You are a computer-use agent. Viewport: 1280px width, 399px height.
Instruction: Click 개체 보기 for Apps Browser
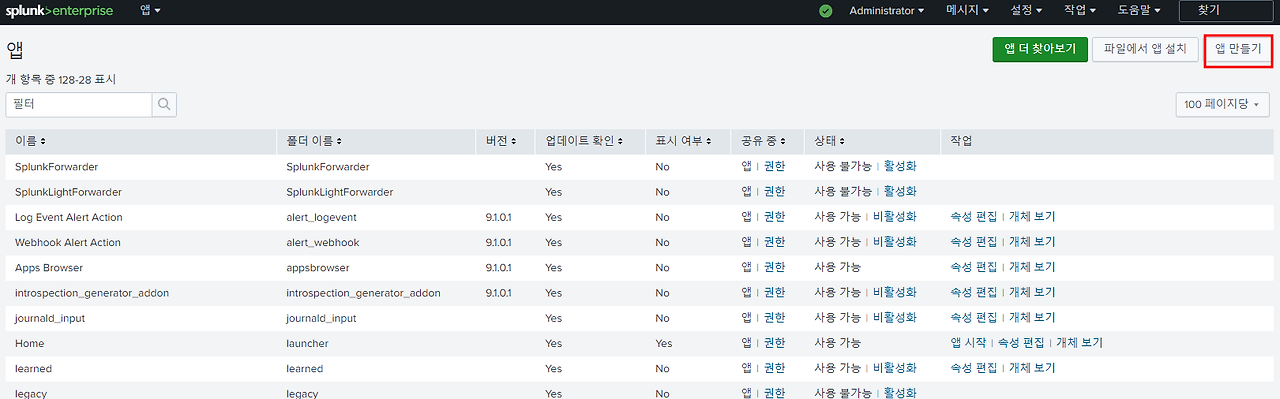pyautogui.click(x=1032, y=267)
